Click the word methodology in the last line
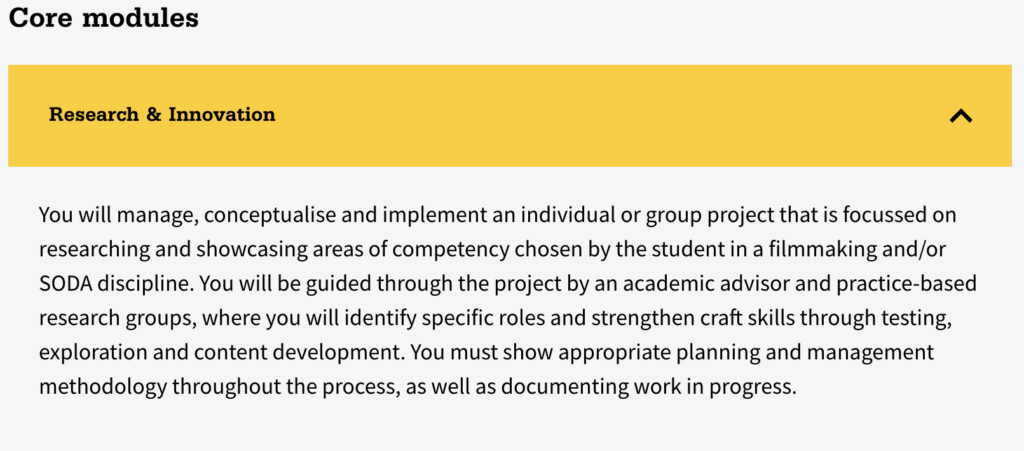The width and height of the screenshot is (1024, 451). 103,387
